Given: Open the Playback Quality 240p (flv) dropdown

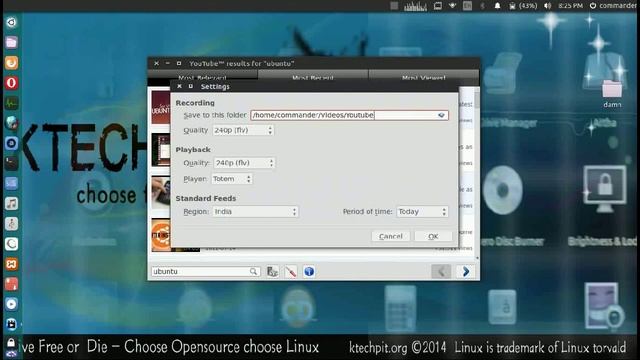Looking at the screenshot, I should [244, 163].
